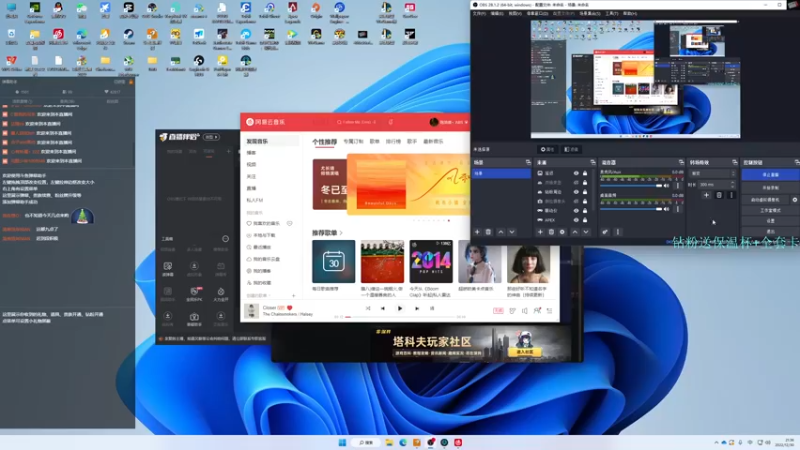
Task: Open the heartbeat mode icon beside liked music
Action: 289,223
